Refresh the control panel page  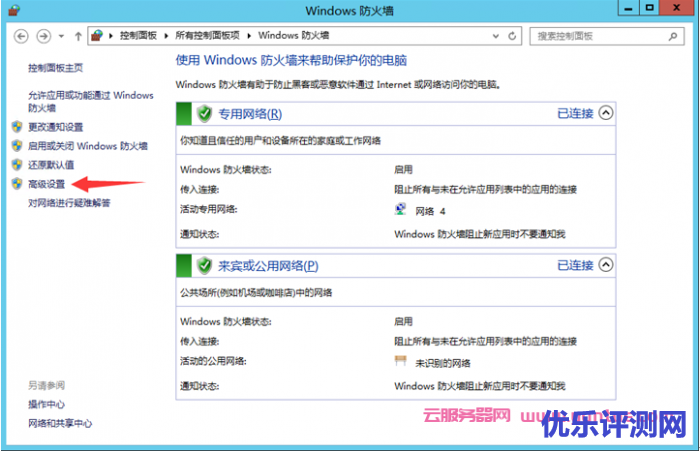pyautogui.click(x=512, y=36)
